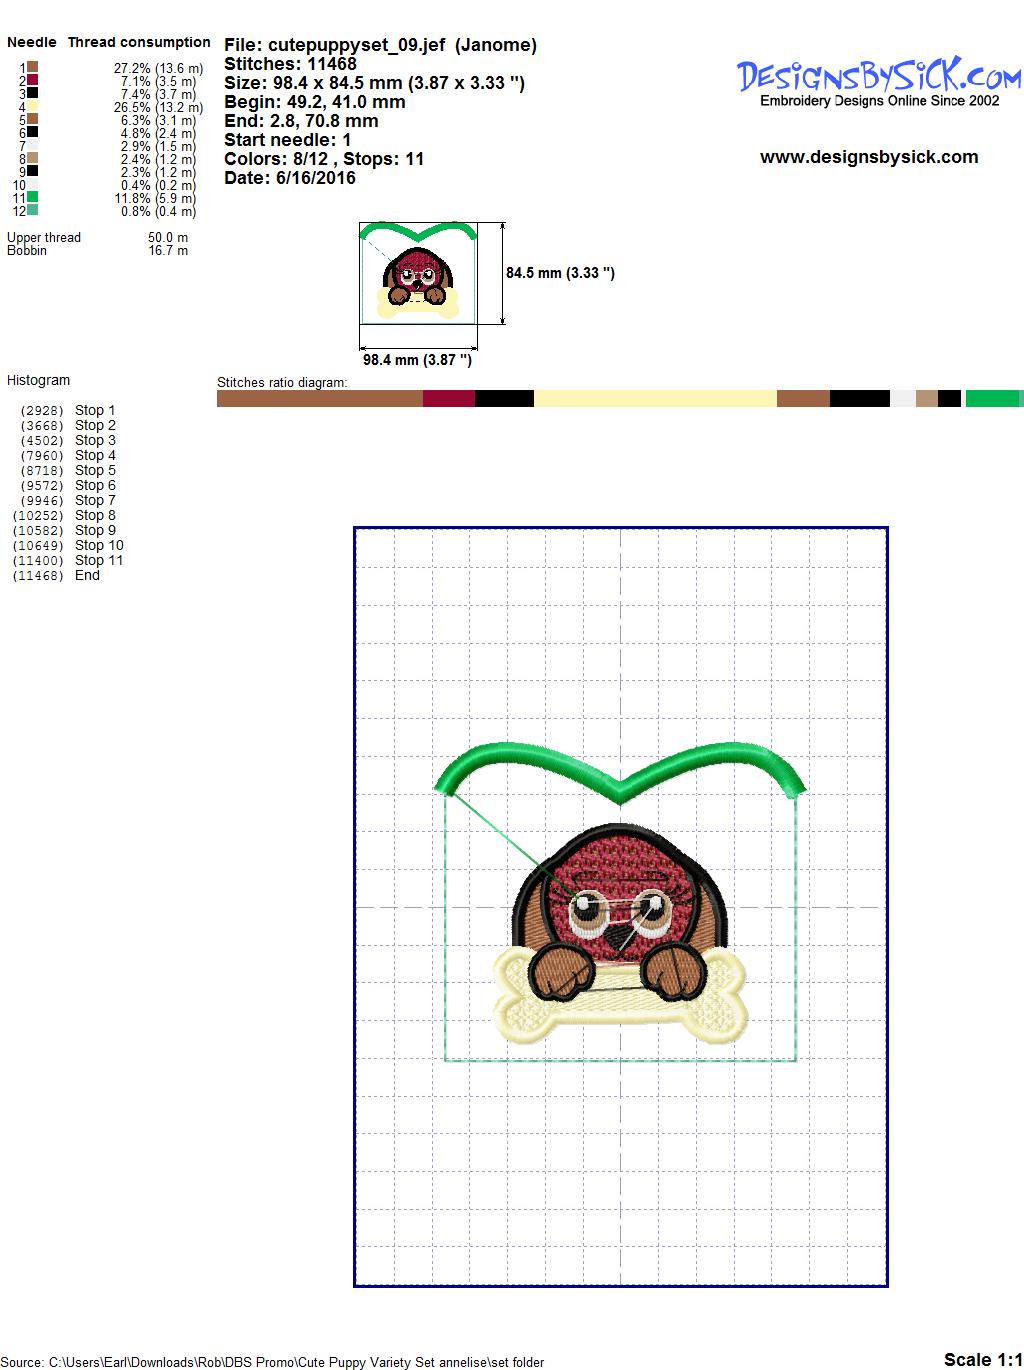Click the needle 12 teal color swatch
Image resolution: width=1024 pixels, height=1370 pixels.
pos(32,211)
